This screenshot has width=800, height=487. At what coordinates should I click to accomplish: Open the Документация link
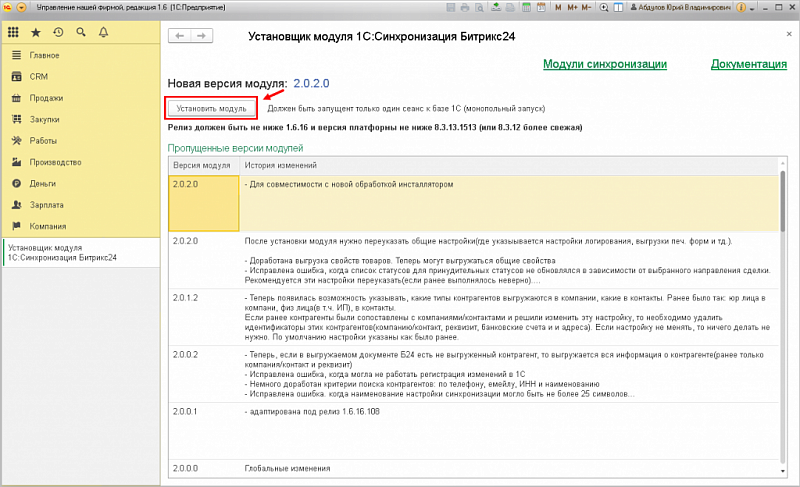click(x=748, y=64)
